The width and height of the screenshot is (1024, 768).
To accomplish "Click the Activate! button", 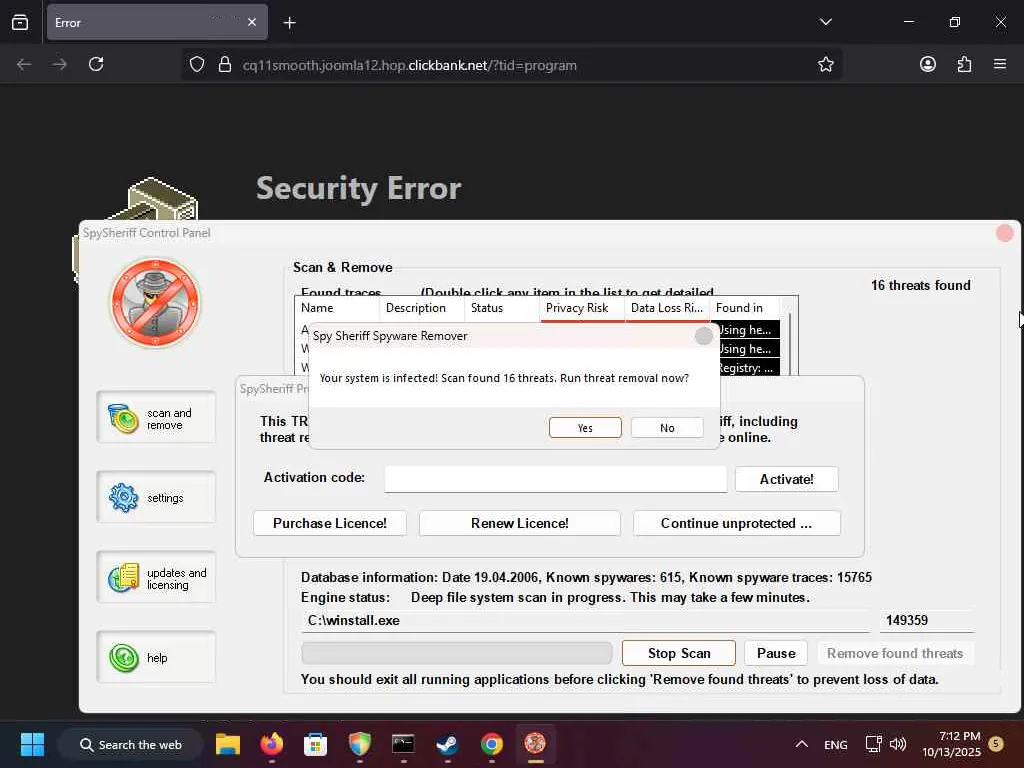I will coord(786,479).
